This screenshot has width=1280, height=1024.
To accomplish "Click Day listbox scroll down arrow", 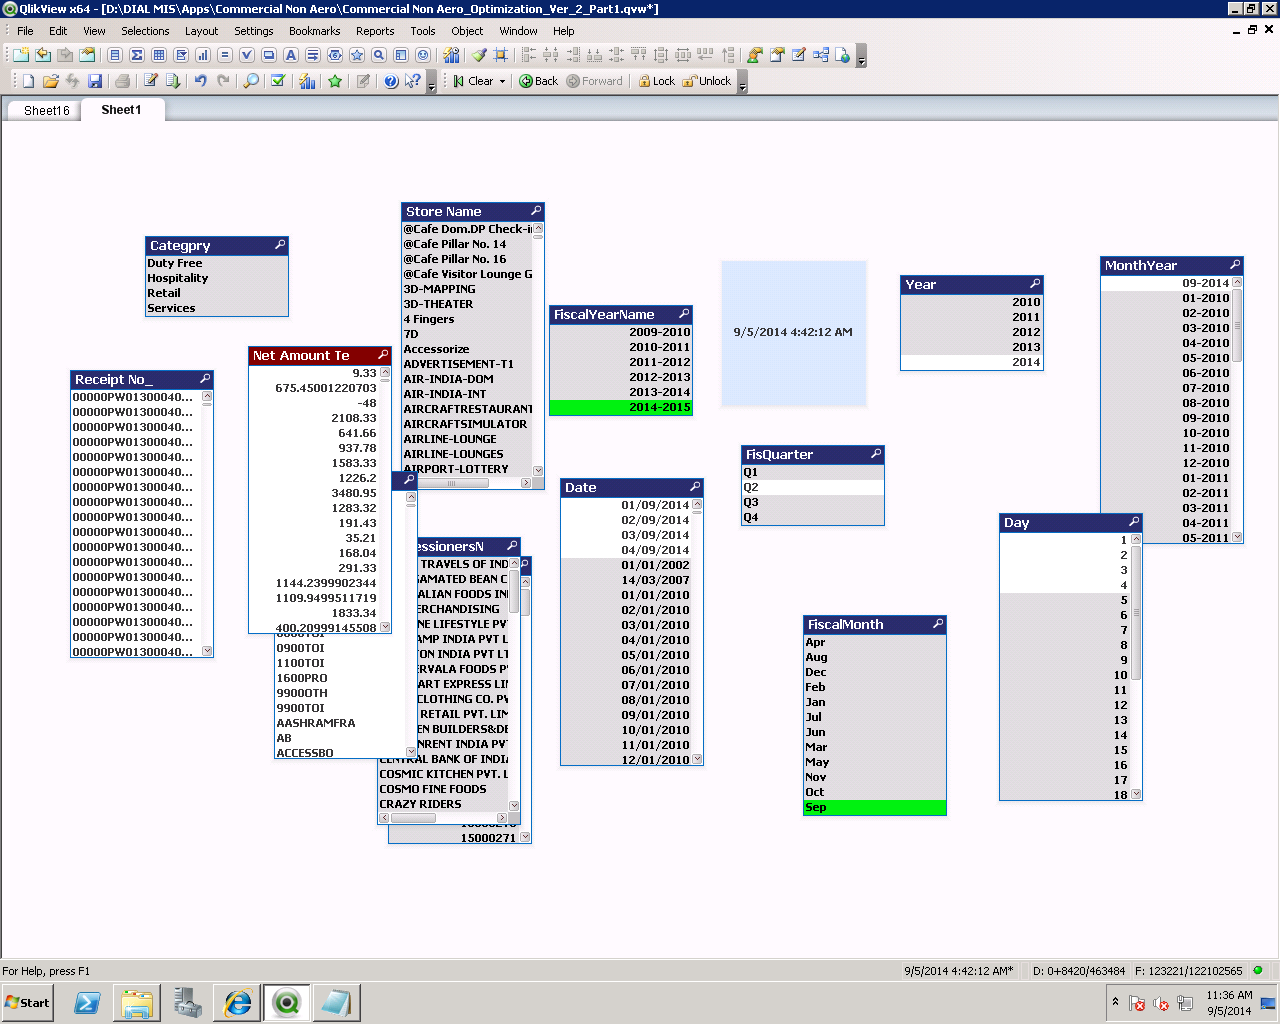I will coord(1136,794).
